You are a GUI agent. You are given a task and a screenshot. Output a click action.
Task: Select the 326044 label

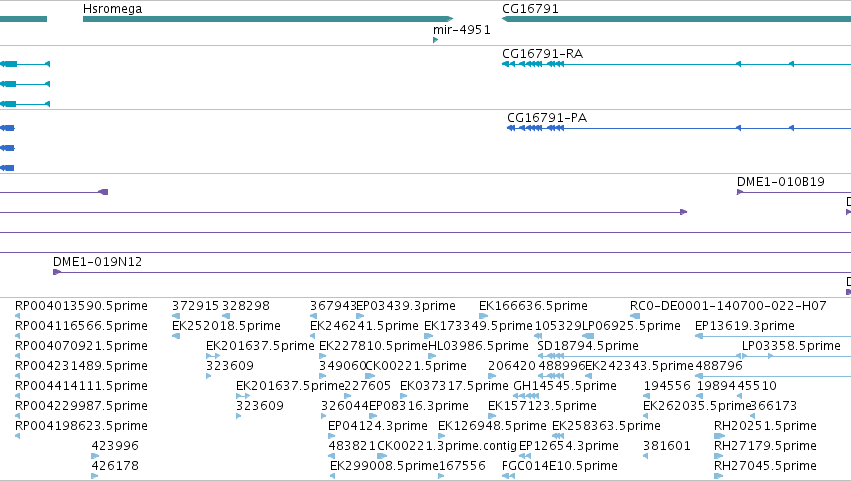coord(345,406)
